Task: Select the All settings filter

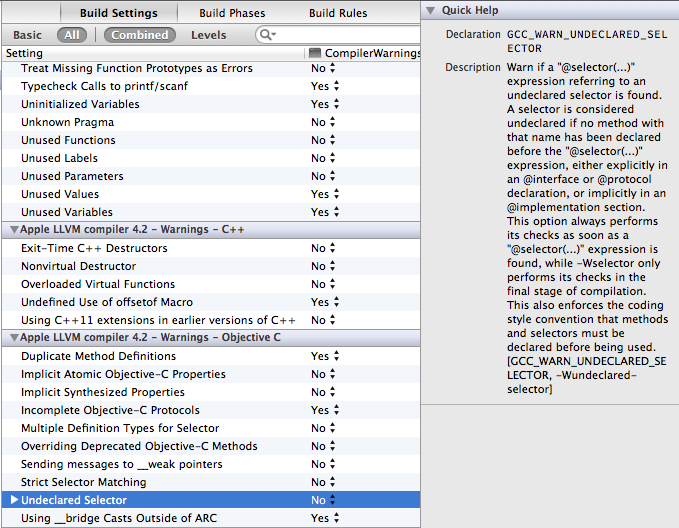Action: pyautogui.click(x=72, y=35)
